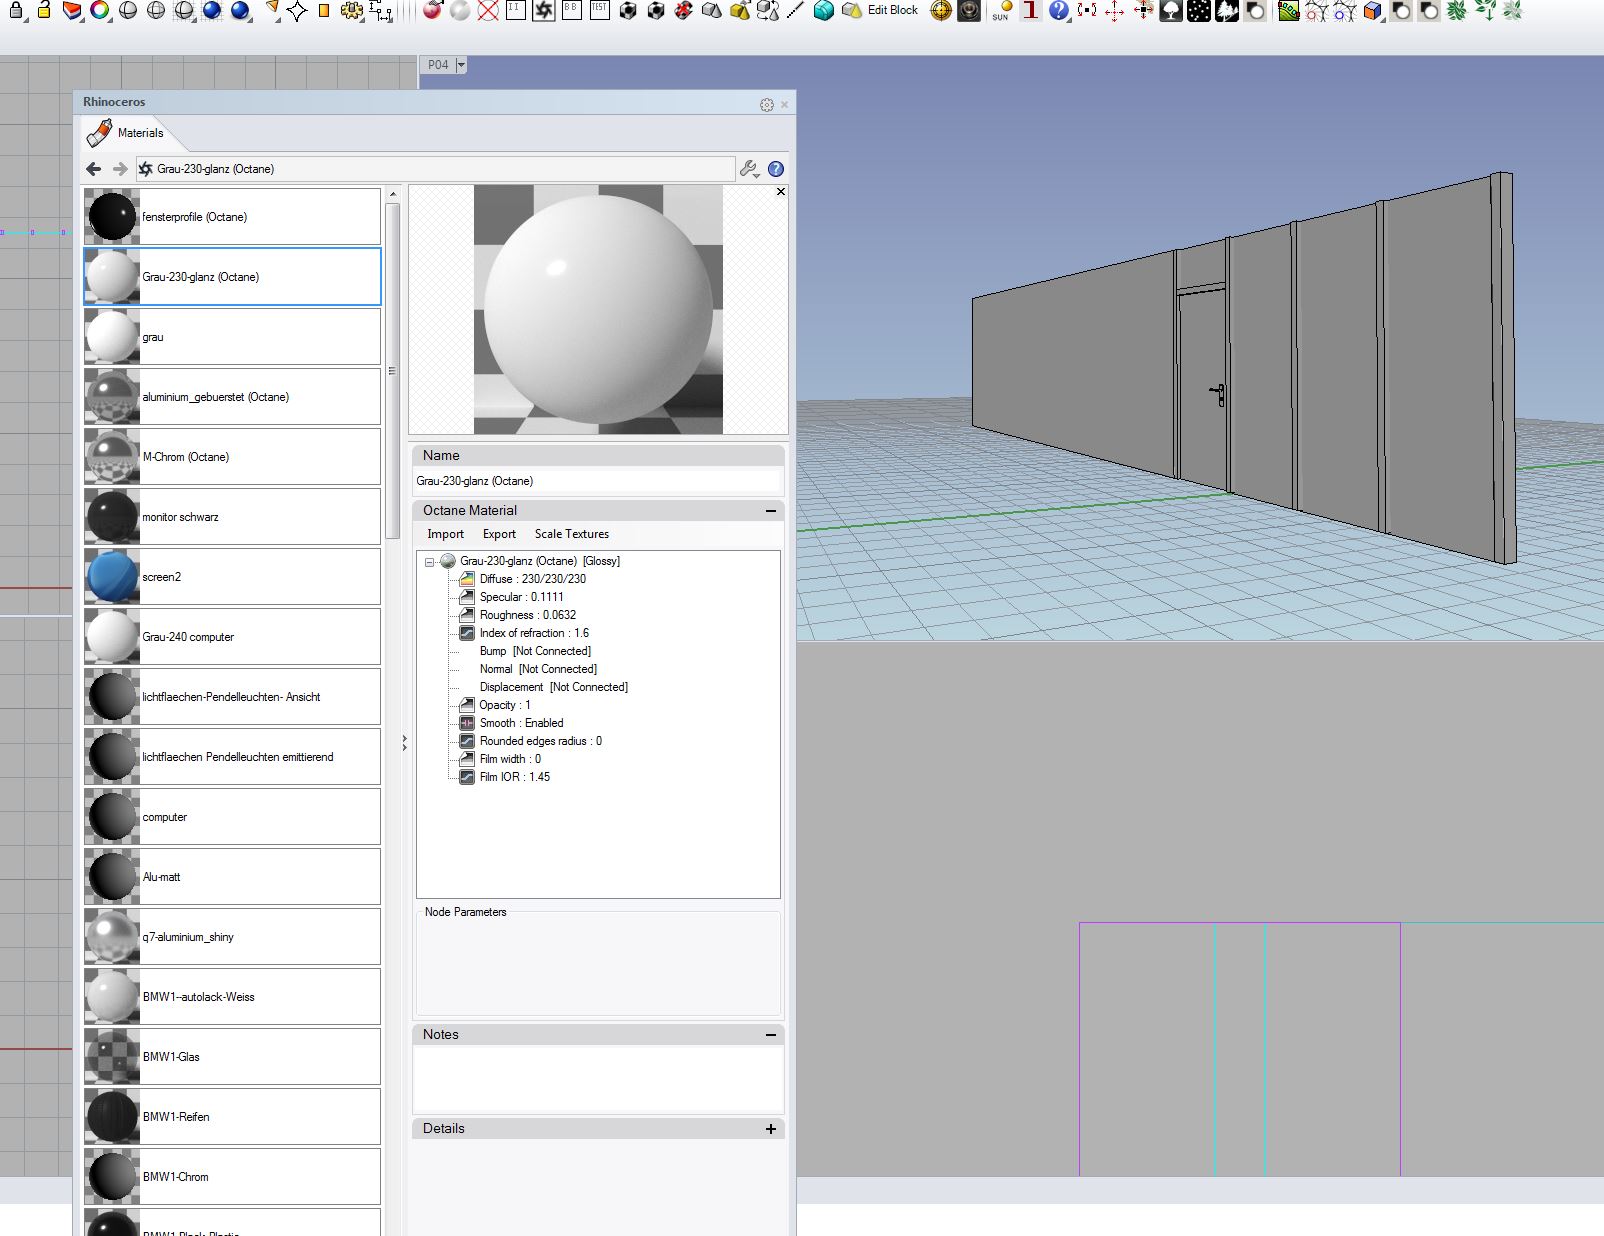Image resolution: width=1604 pixels, height=1236 pixels.
Task: Open the P04 viewport dropdown
Action: point(461,65)
